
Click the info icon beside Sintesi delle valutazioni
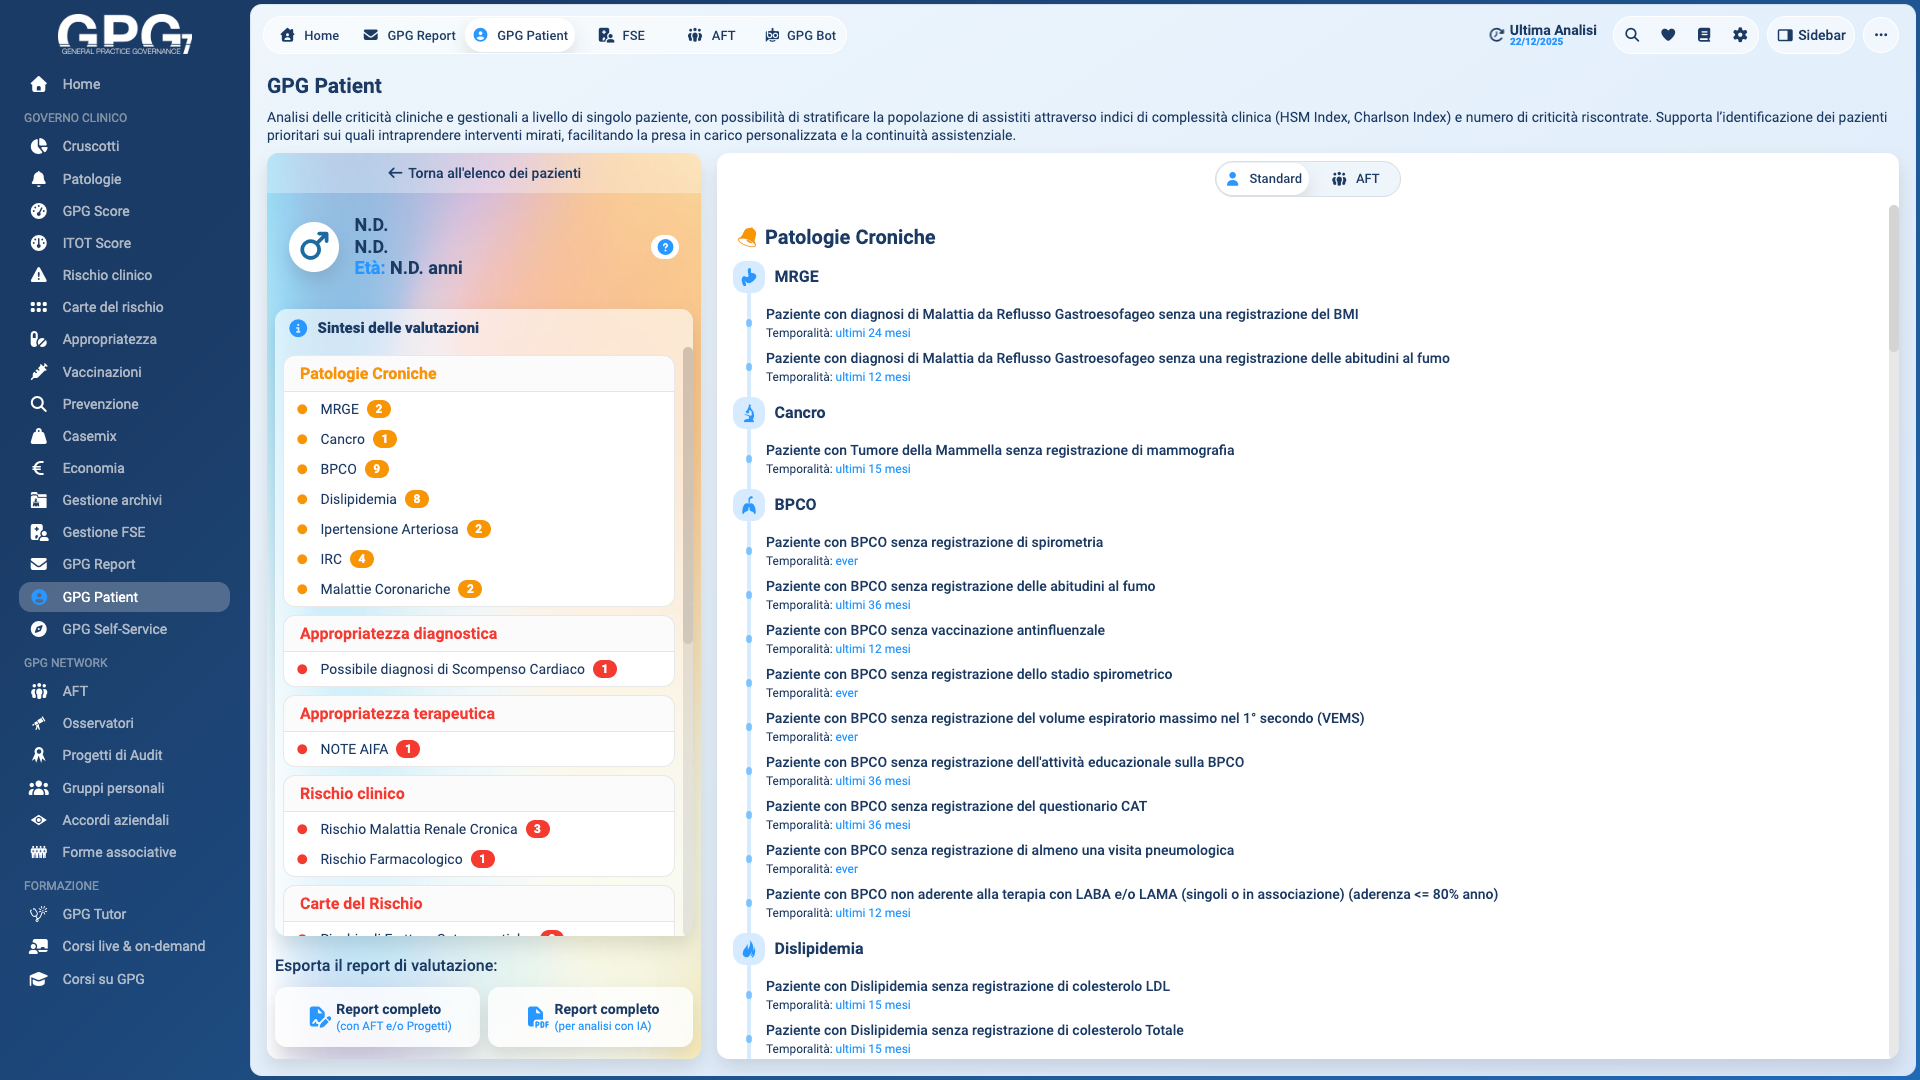(x=298, y=328)
